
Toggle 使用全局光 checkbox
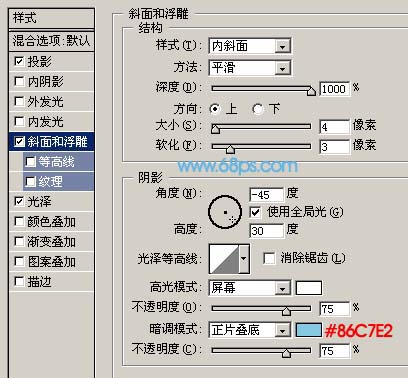point(255,212)
